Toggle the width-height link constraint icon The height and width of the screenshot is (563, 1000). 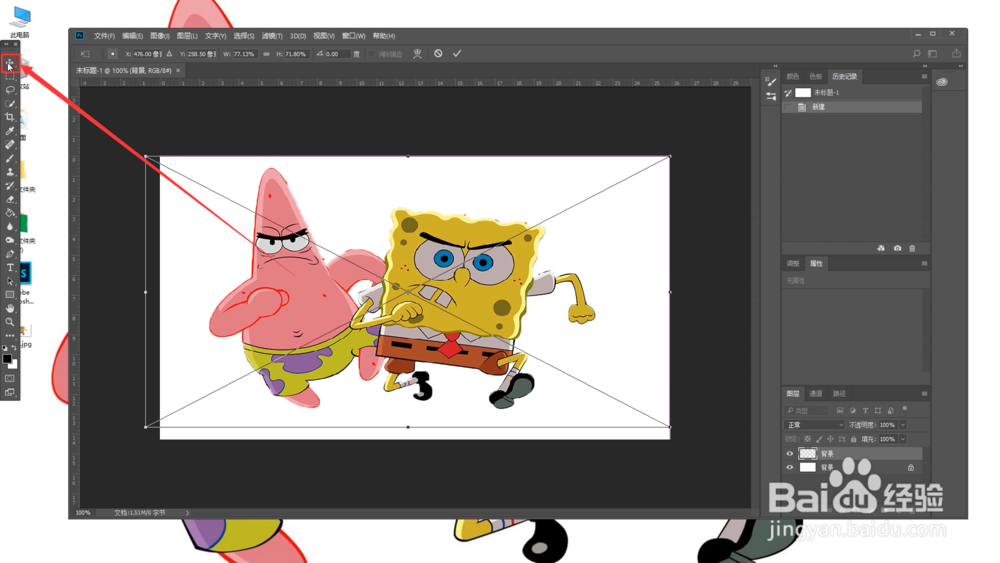pos(267,54)
